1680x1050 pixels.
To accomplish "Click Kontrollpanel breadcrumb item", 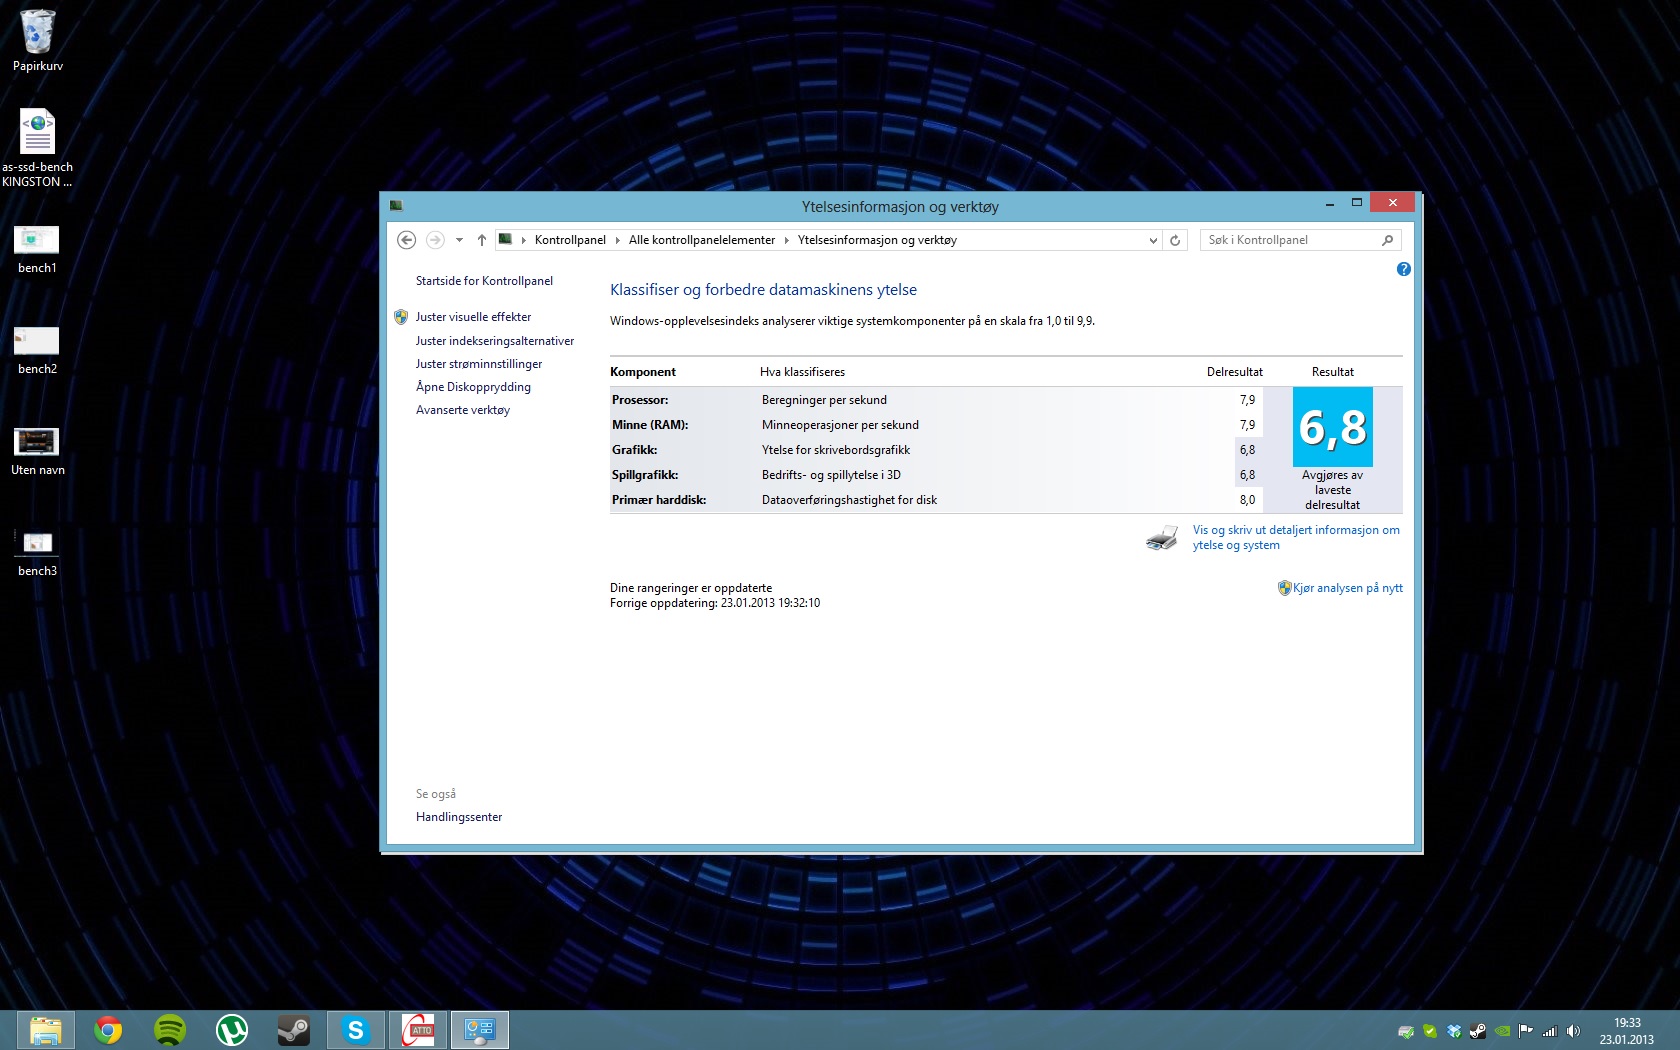I will pos(570,240).
